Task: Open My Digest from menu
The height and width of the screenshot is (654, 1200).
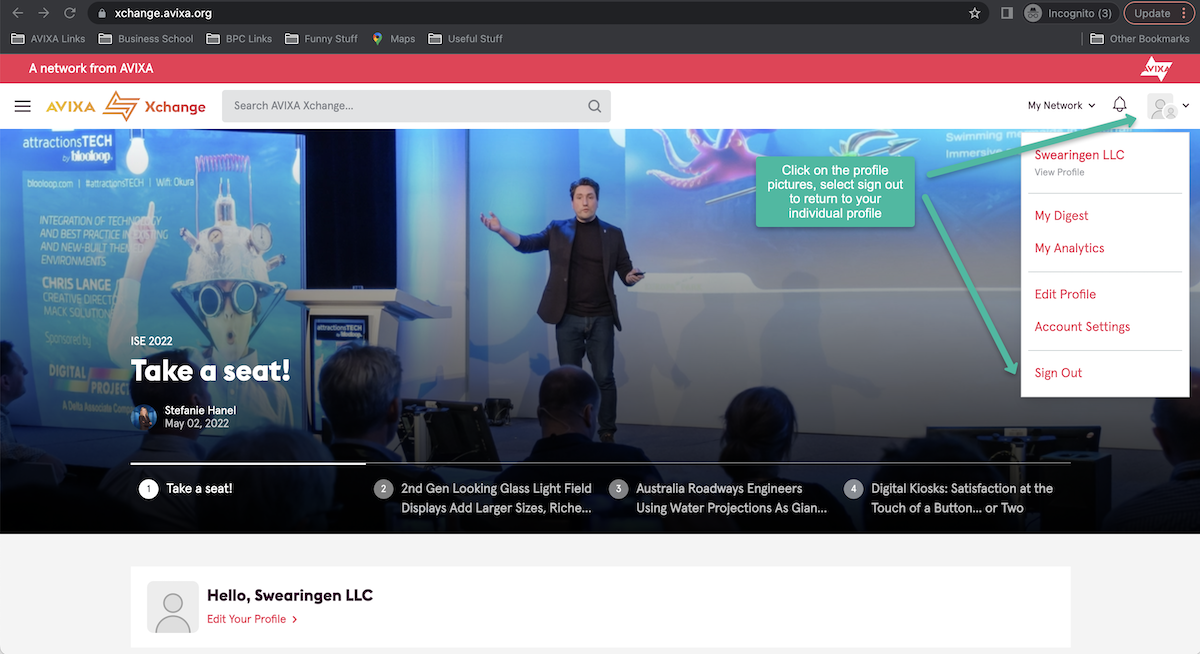Action: [1061, 216]
